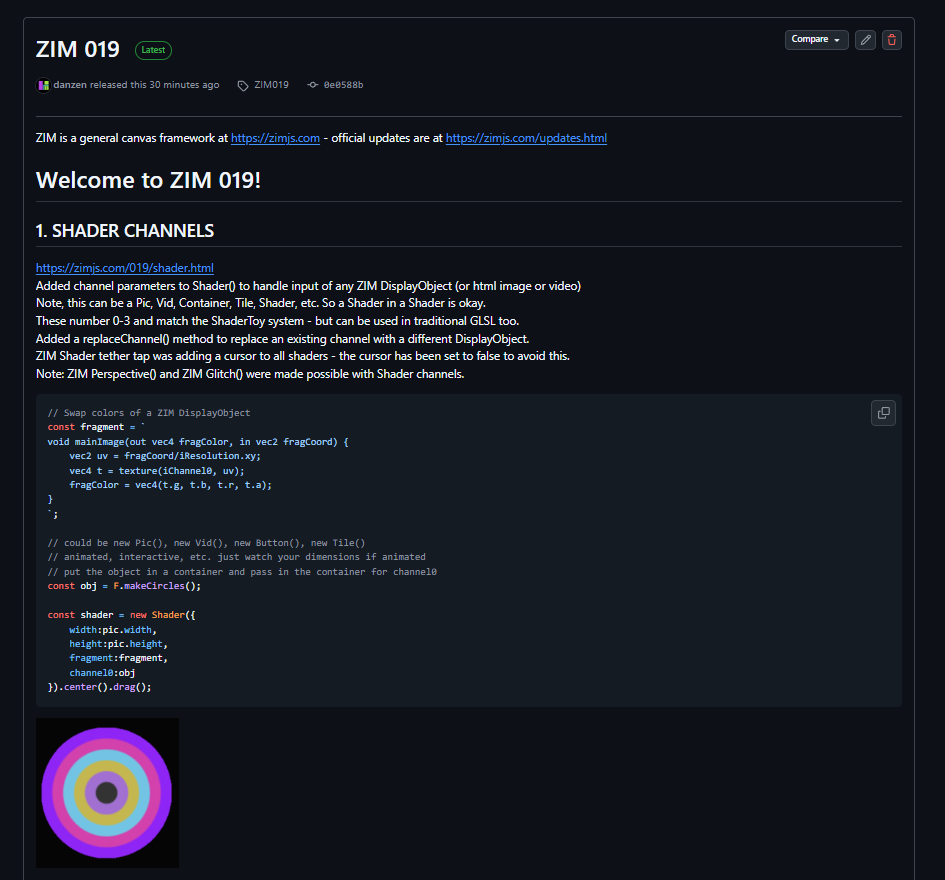Copy the code snippet with the copy icon
The image size is (945, 880).
pyautogui.click(x=883, y=413)
